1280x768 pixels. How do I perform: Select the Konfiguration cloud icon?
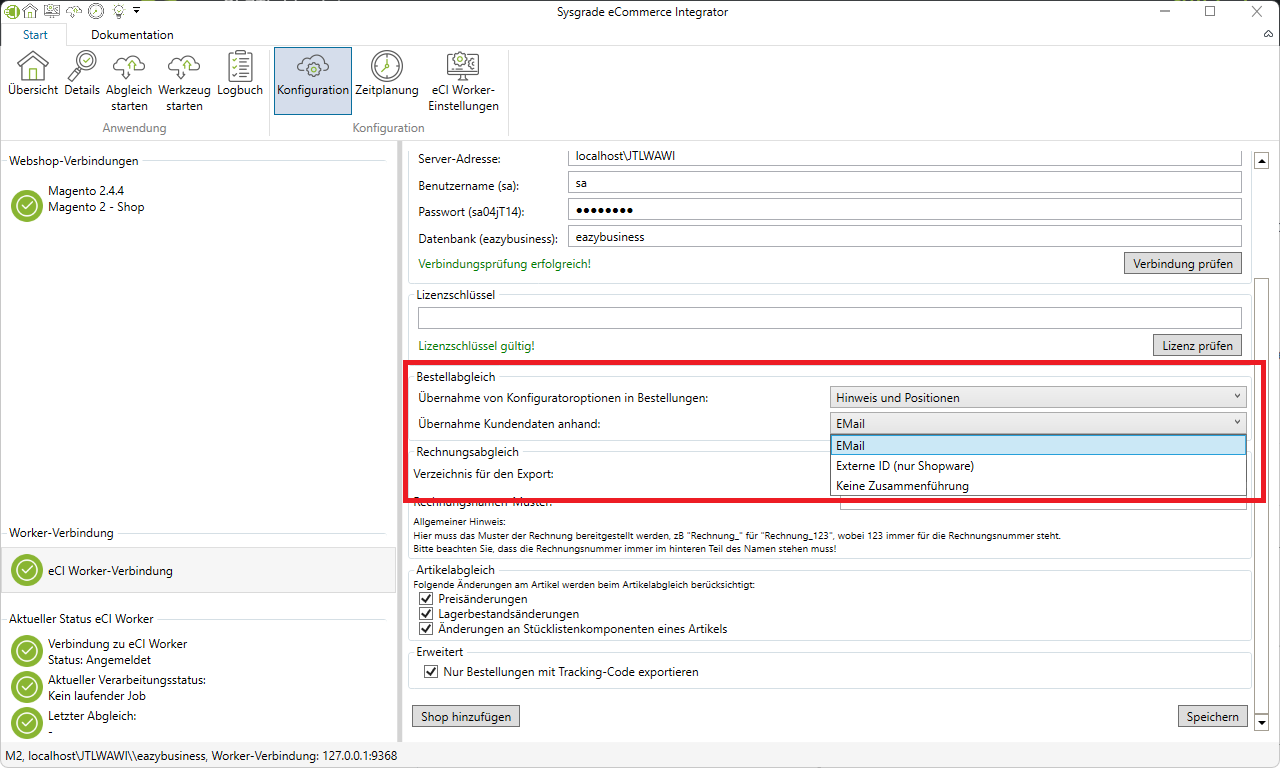click(x=313, y=68)
